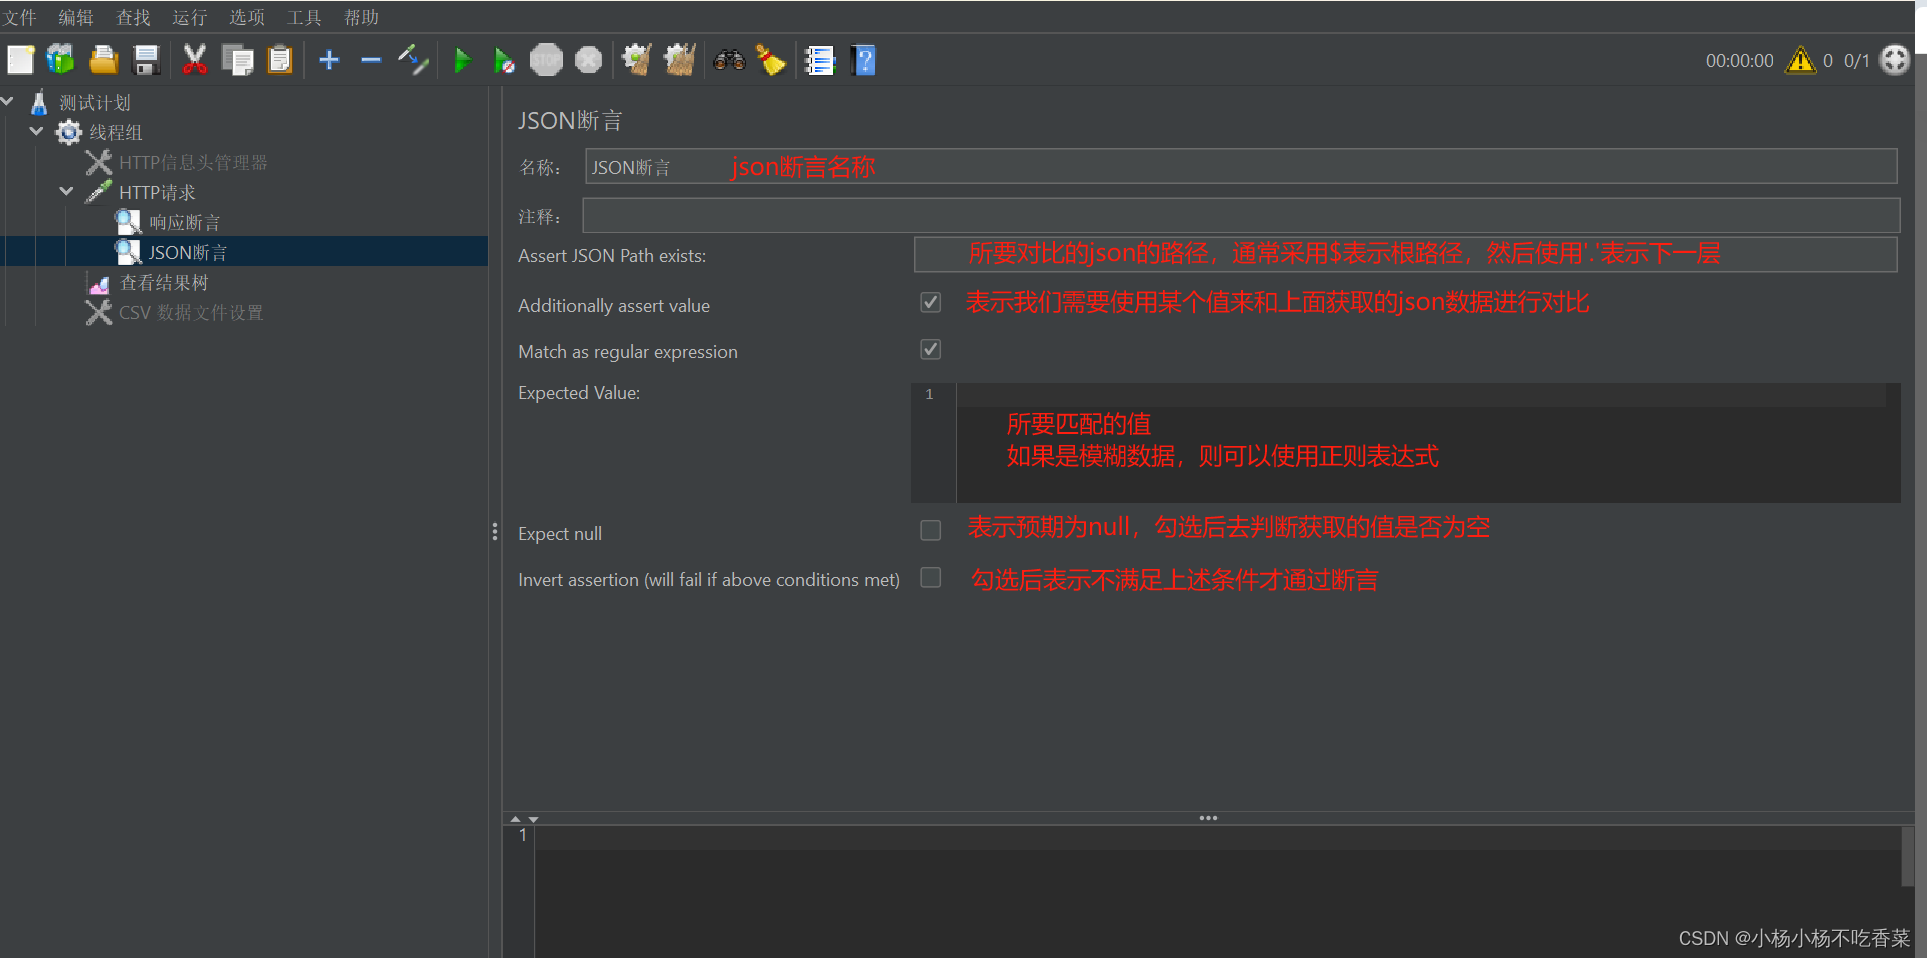This screenshot has width=1927, height=958.
Task: Select 查看结果树 in the tree
Action: click(164, 282)
